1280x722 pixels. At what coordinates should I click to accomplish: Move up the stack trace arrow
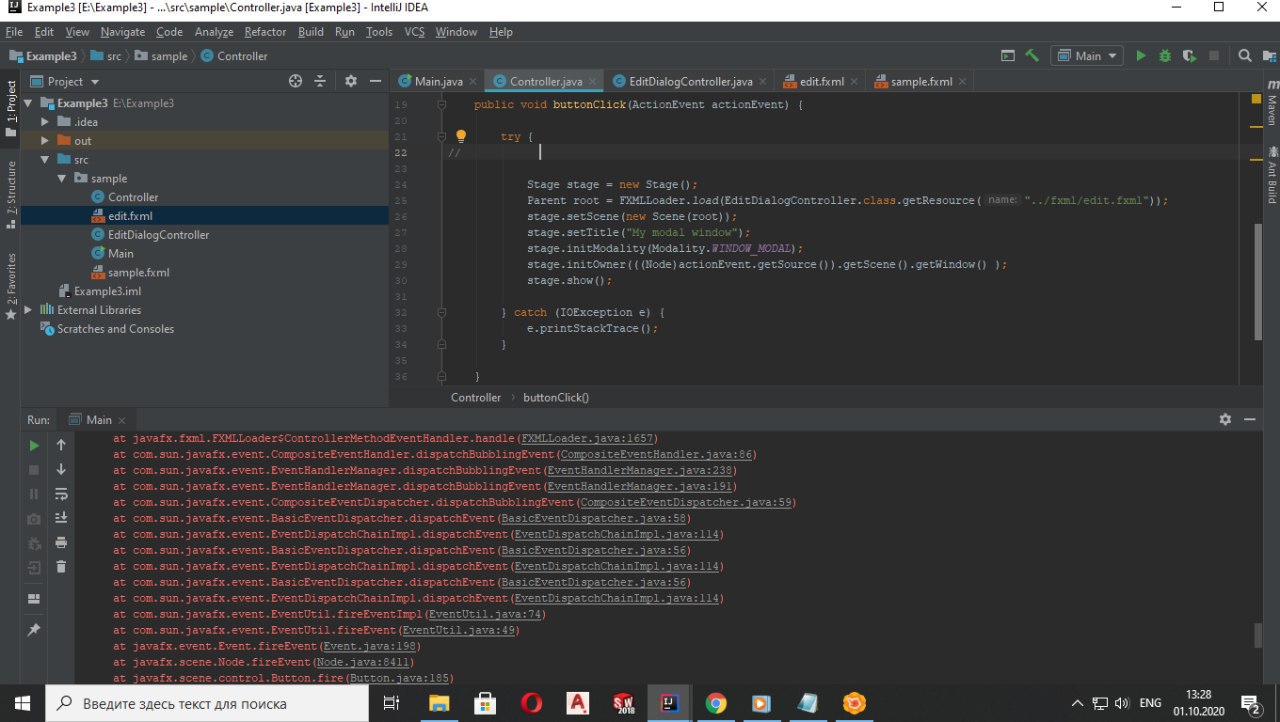tap(61, 446)
